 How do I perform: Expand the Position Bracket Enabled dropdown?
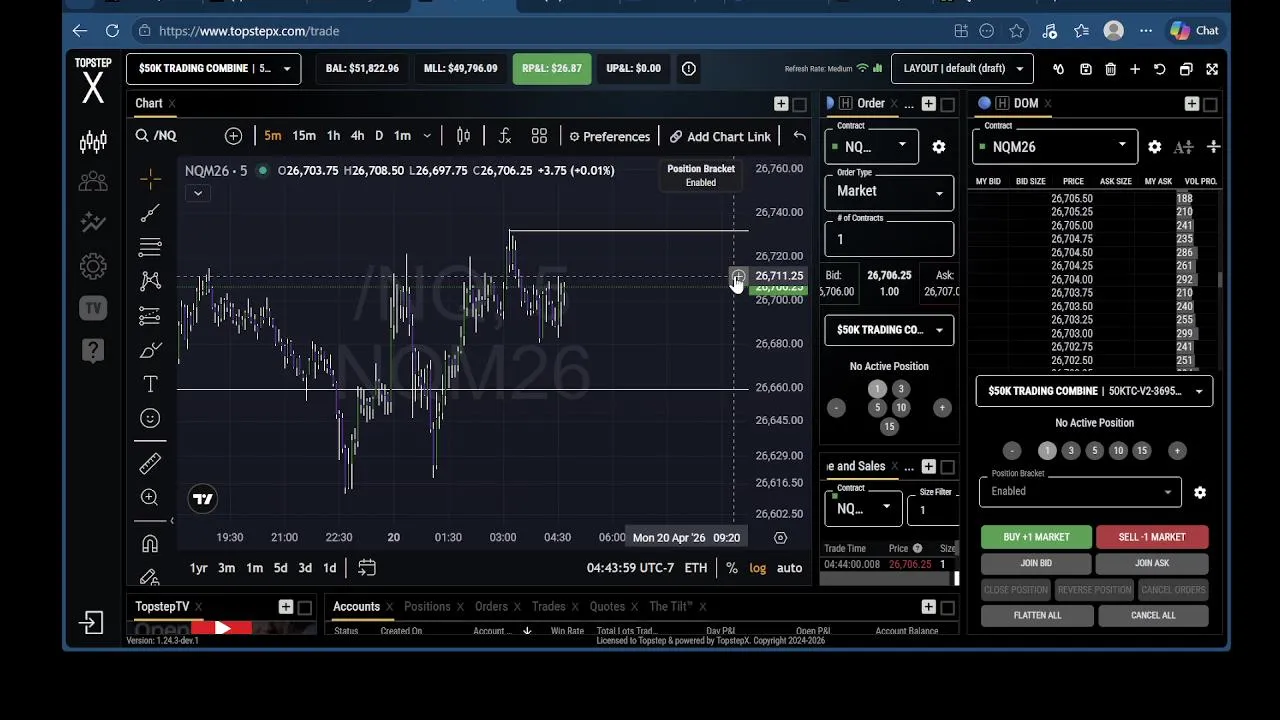(1080, 491)
